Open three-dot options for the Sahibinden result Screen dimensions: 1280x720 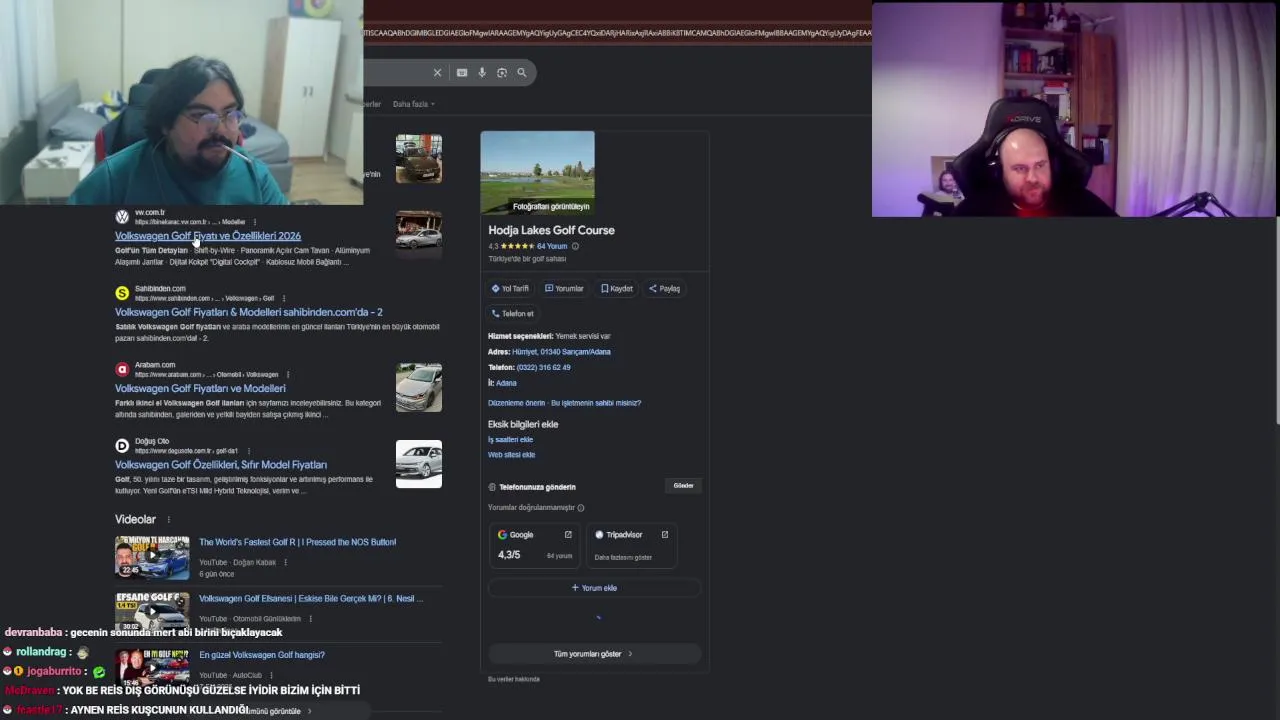point(284,298)
